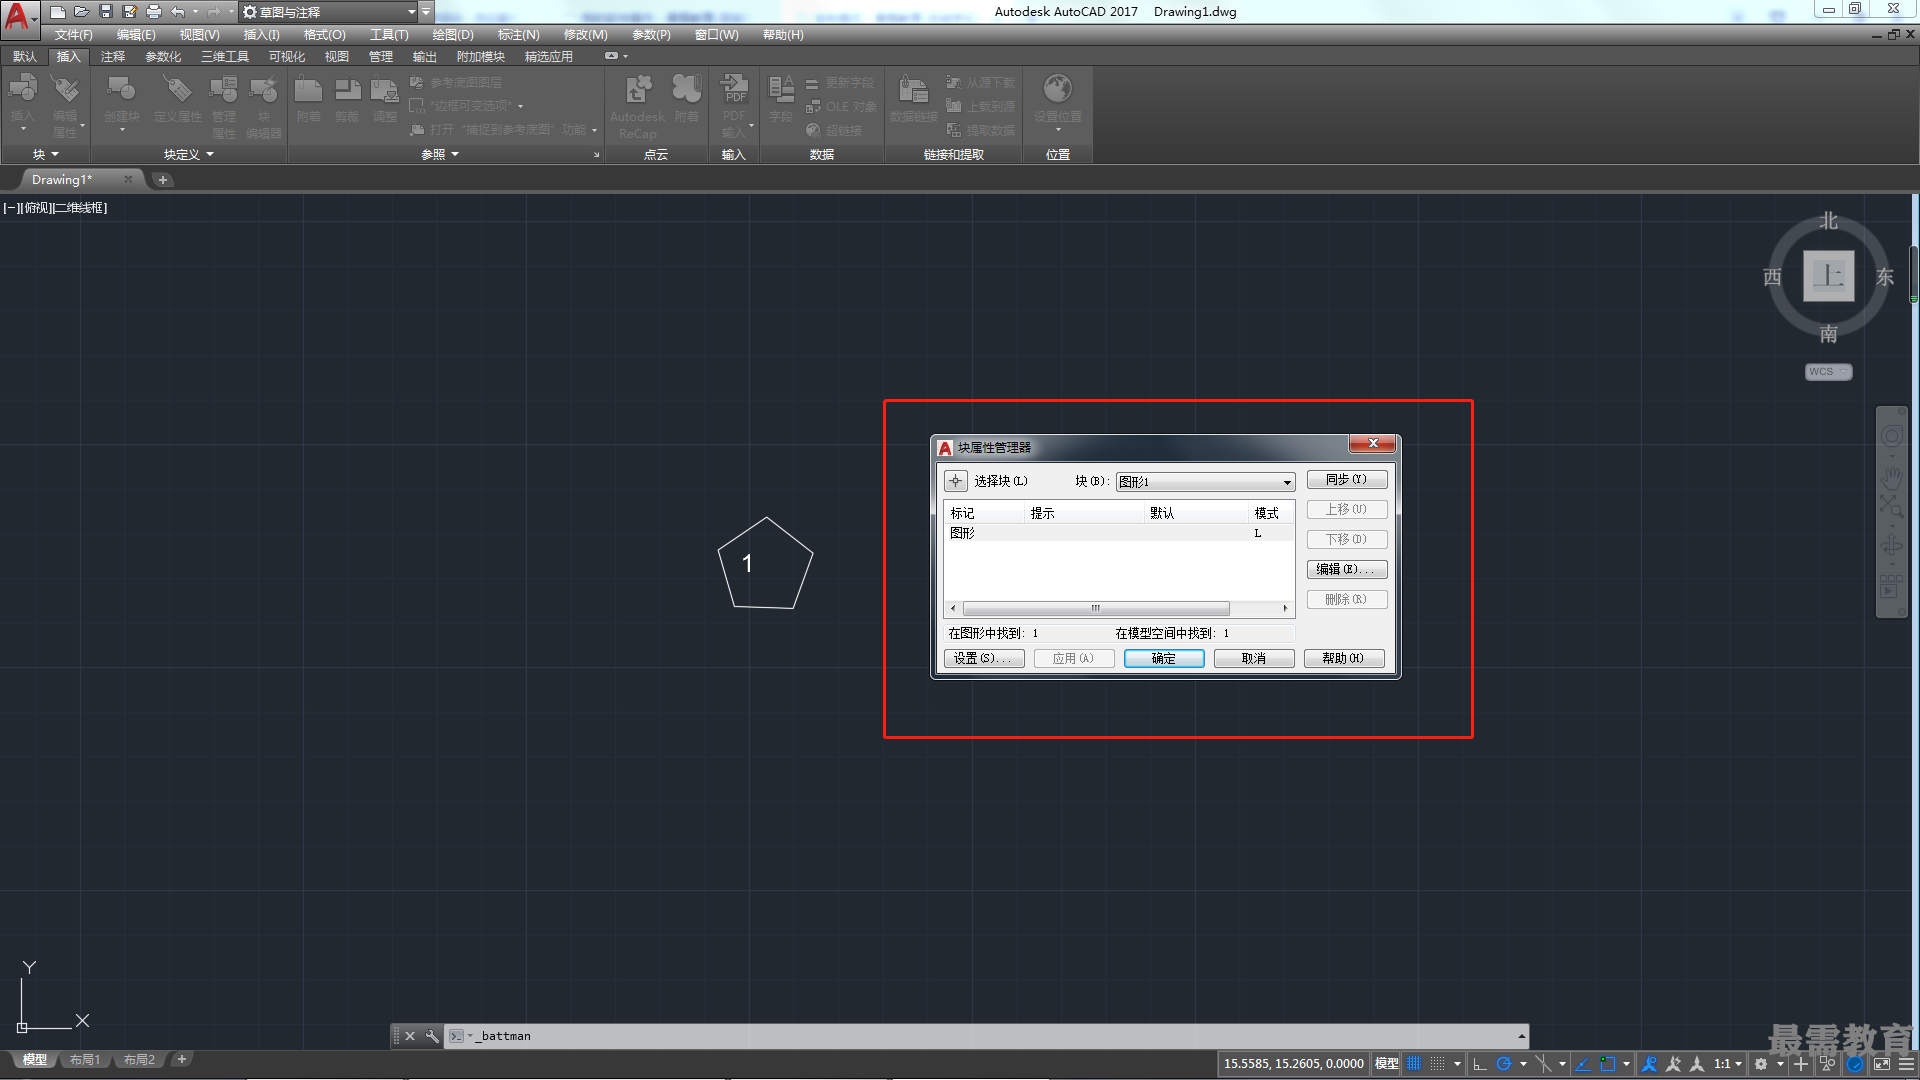Toggle object snap tracking in status bar
1920x1080 pixels.
[x=1583, y=1064]
